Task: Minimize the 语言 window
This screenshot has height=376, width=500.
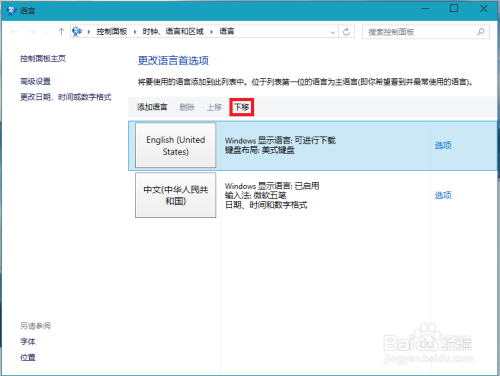Action: [426, 9]
